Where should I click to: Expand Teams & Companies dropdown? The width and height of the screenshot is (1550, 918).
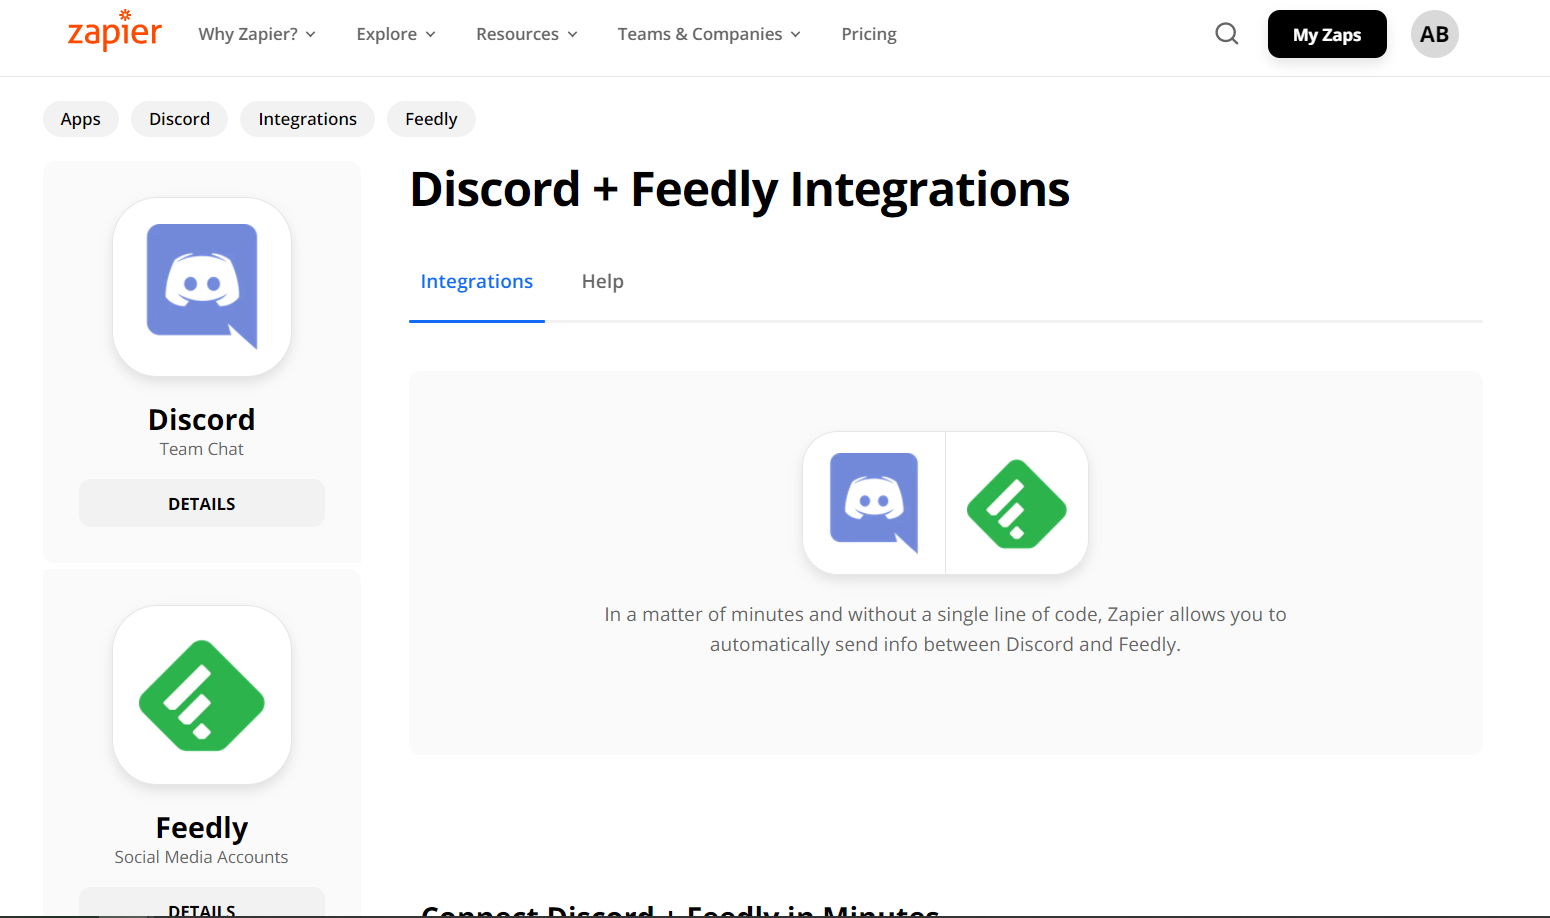(x=709, y=34)
